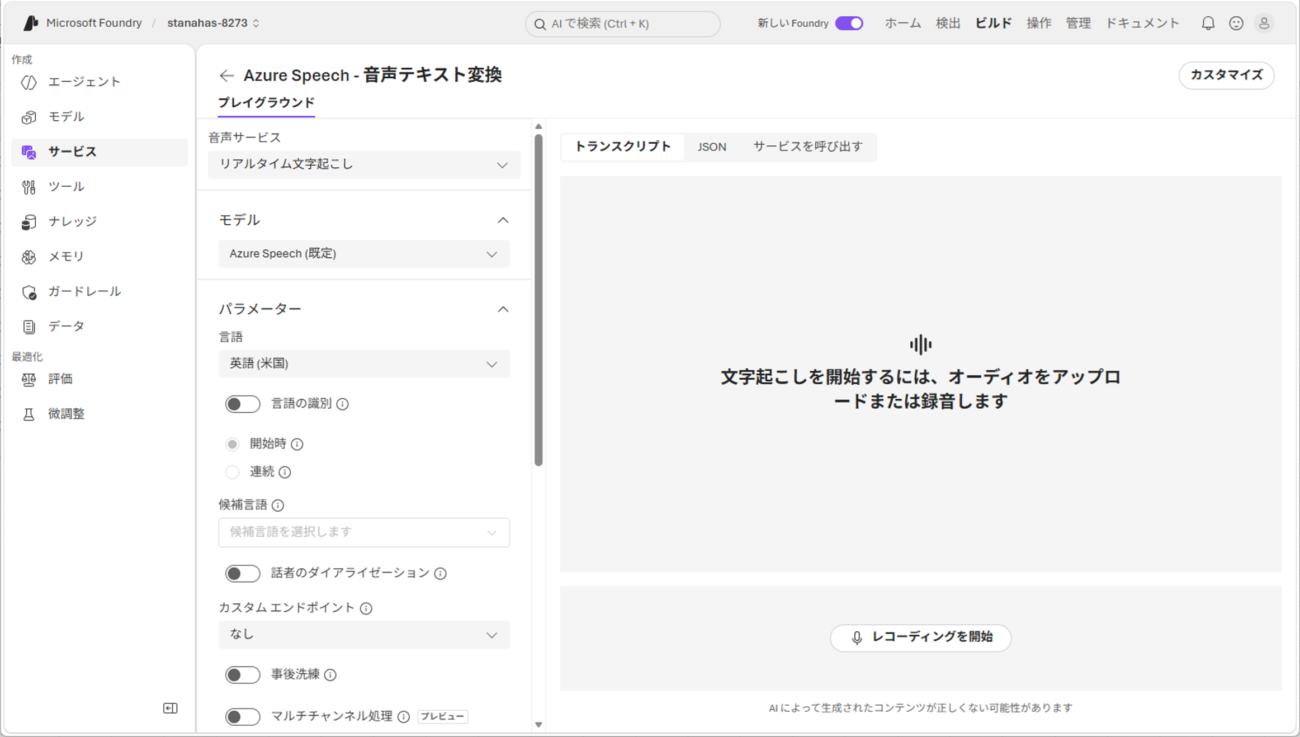This screenshot has height=737, width=1300.
Task: Open the 英語 (米国) language dropdown
Action: tap(364, 364)
